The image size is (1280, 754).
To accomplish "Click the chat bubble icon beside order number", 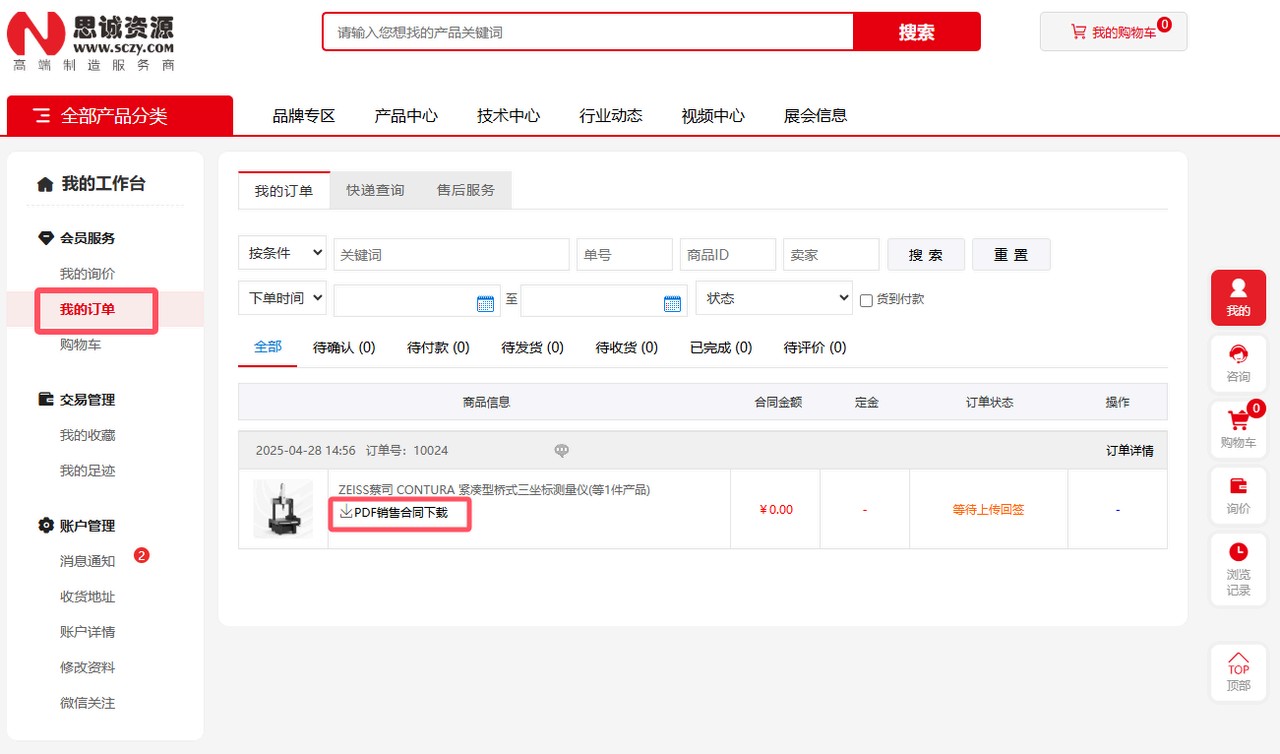I will point(562,451).
